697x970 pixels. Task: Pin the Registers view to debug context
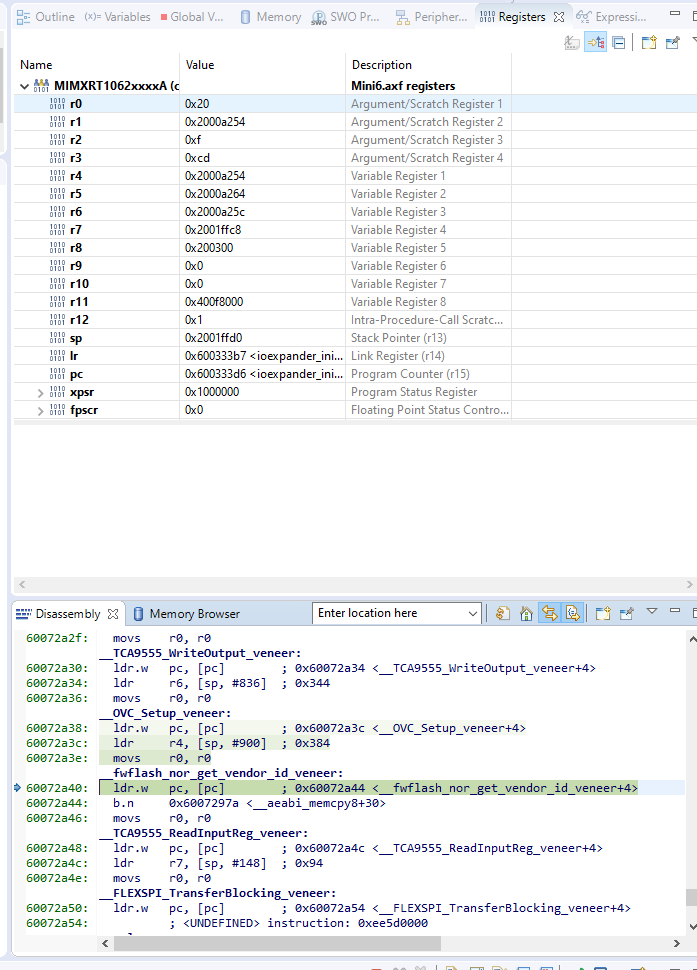(673, 43)
